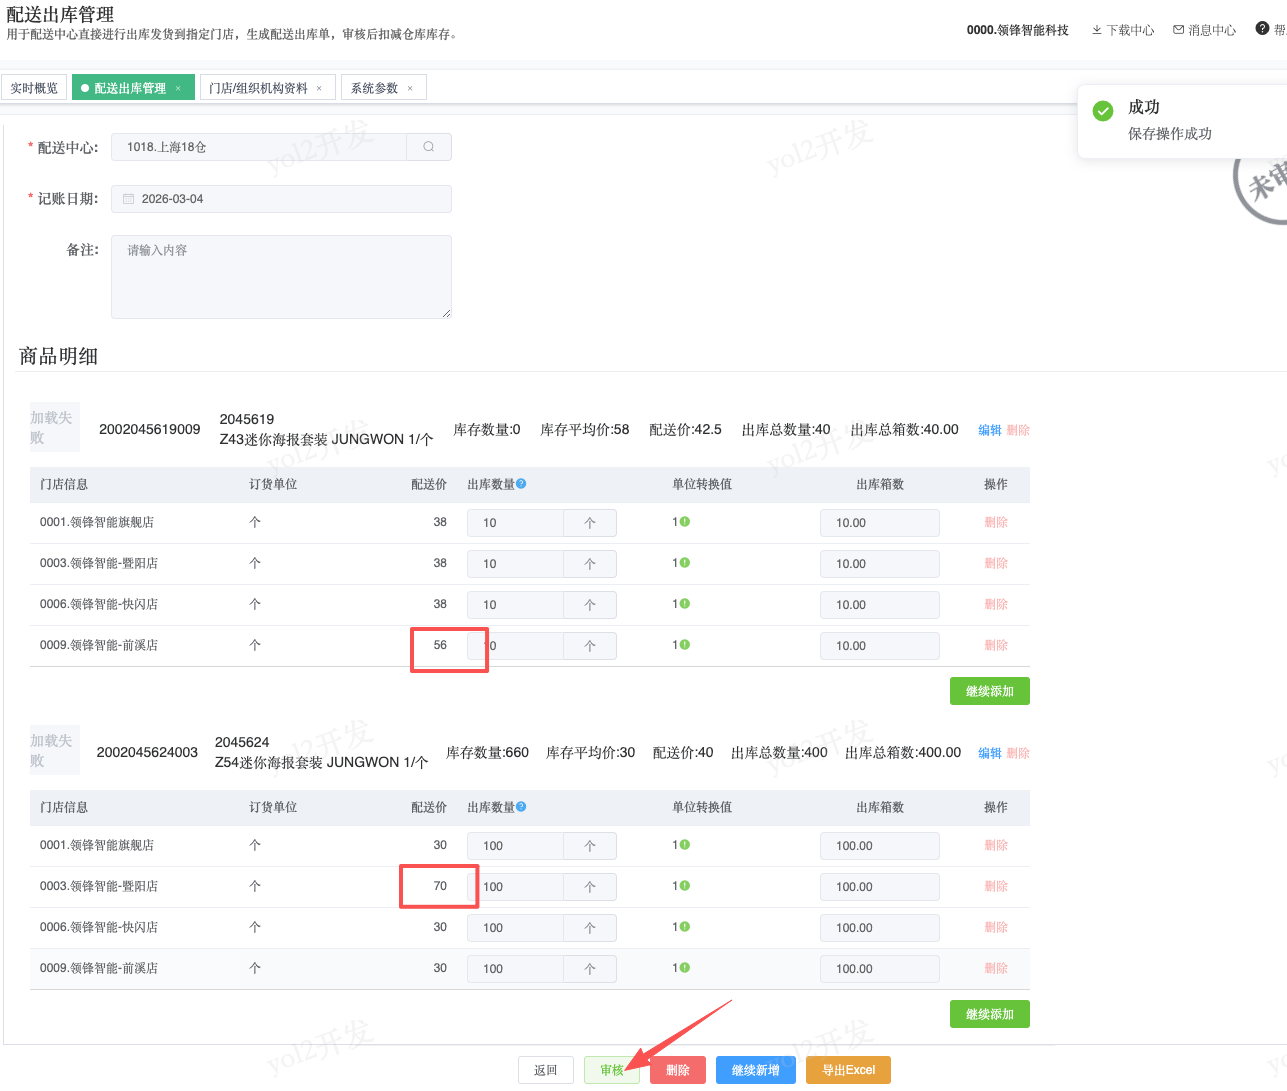This screenshot has height=1091, width=1287.
Task: Click the search icon in 配送中心 field
Action: pyautogui.click(x=429, y=147)
